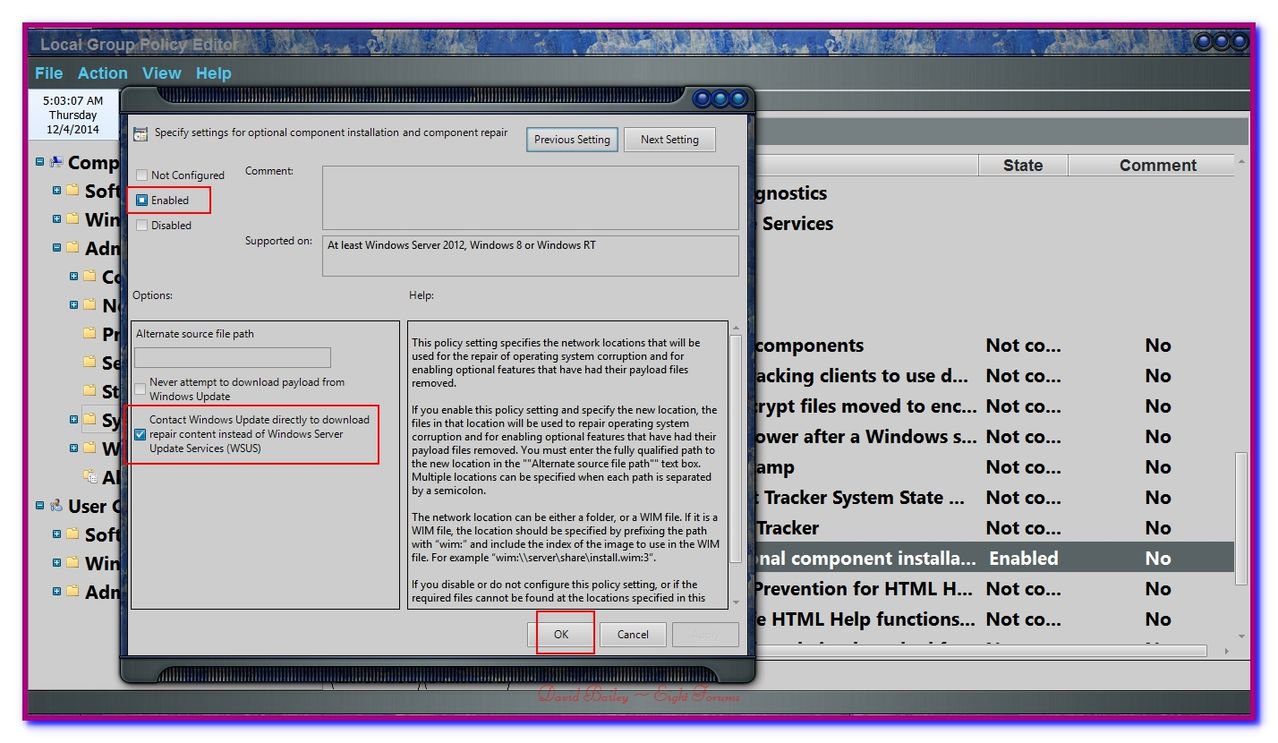Click the up arrow of the policy list scrollbar
The image size is (1278, 743).
click(1241, 162)
